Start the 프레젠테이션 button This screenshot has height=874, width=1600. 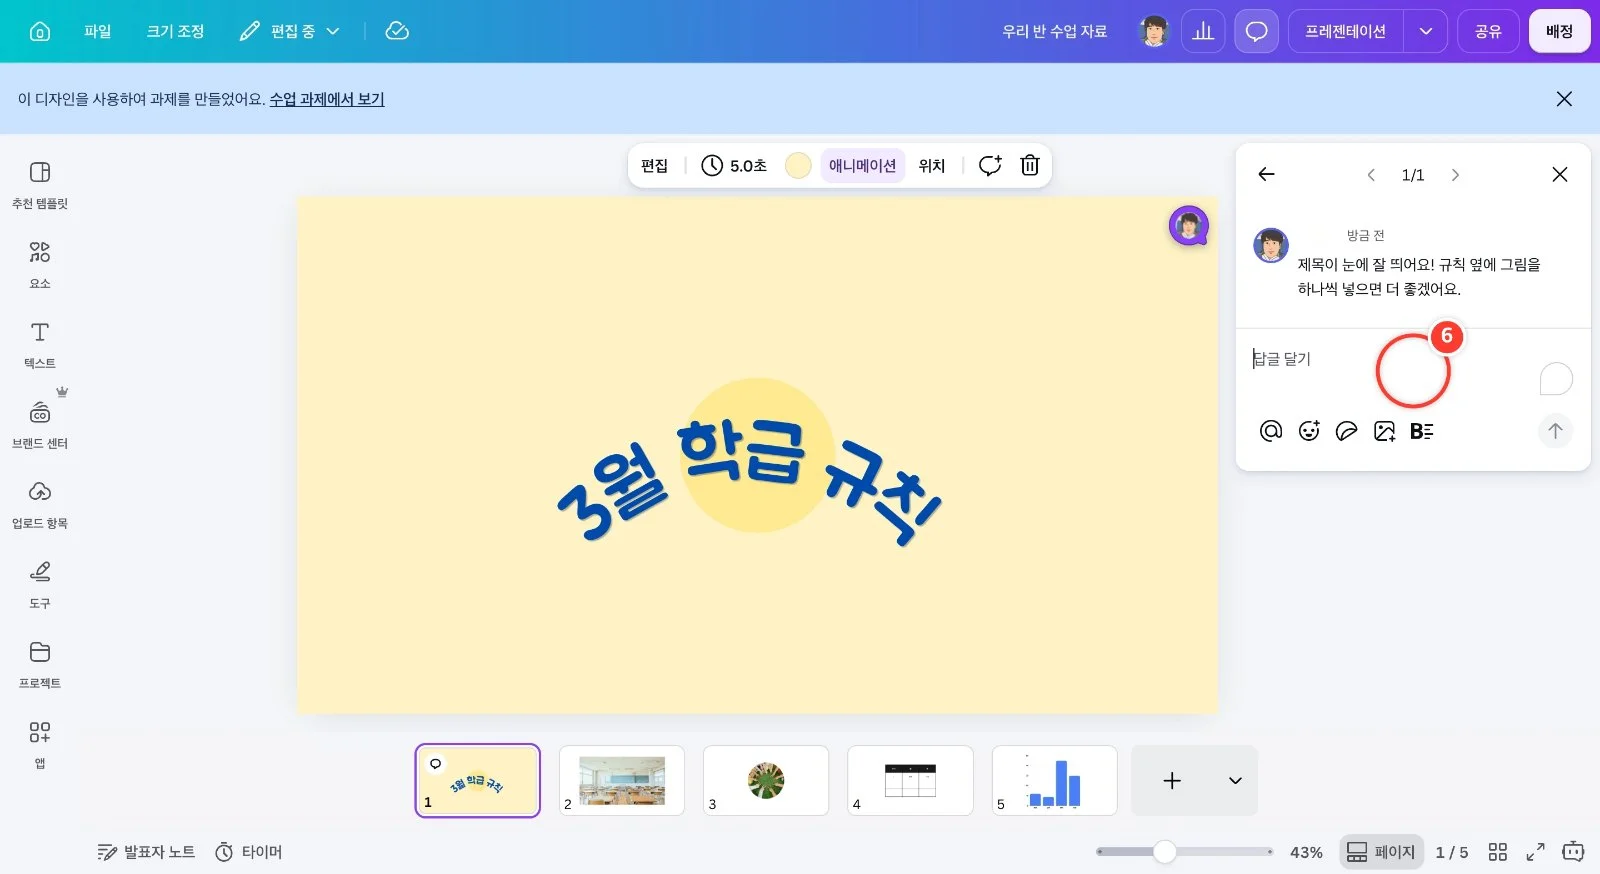pos(1345,31)
